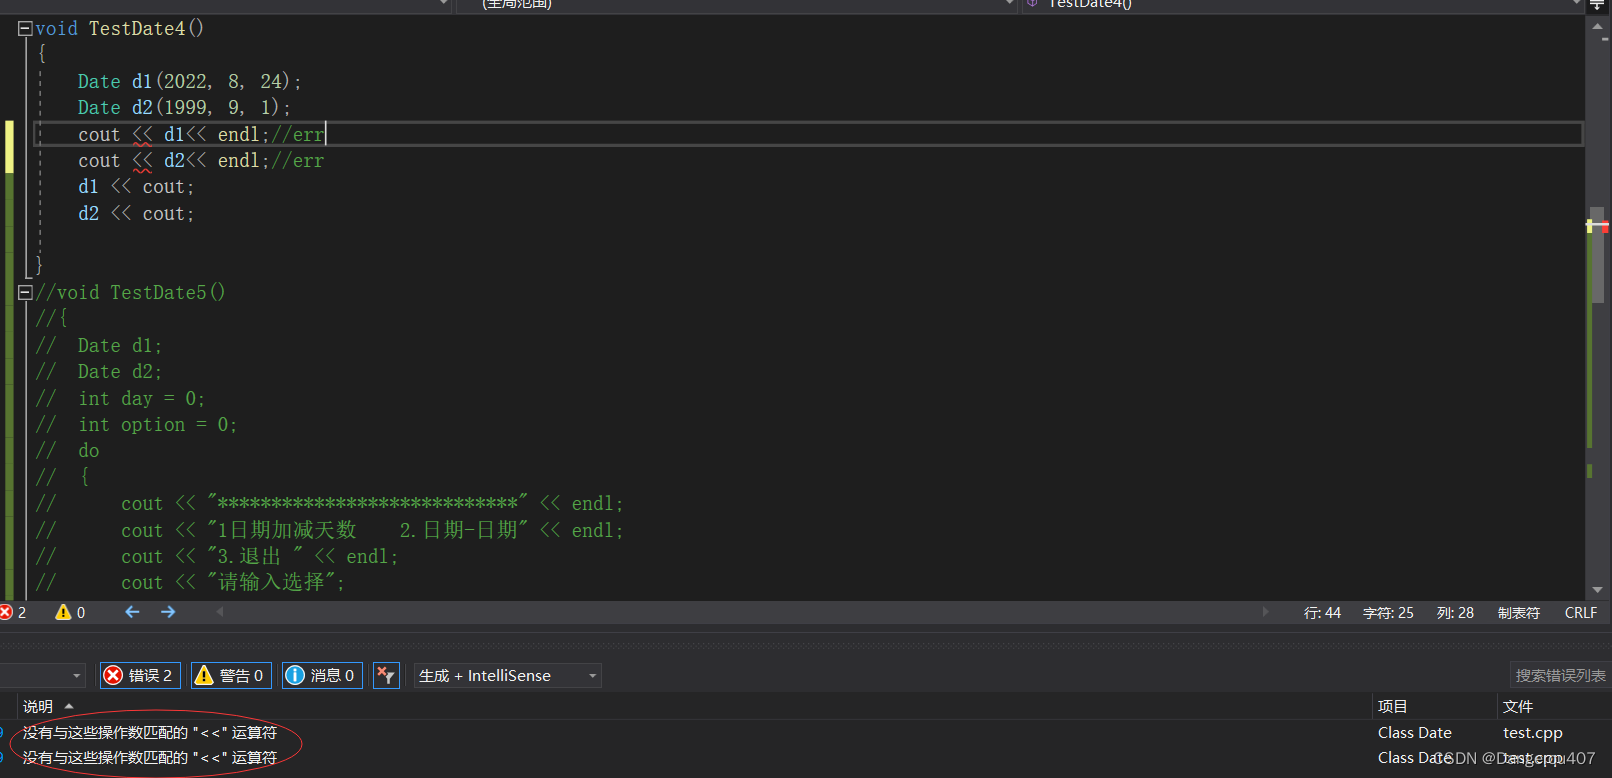Click the split editor window icon
The image size is (1612, 778).
point(1597,5)
